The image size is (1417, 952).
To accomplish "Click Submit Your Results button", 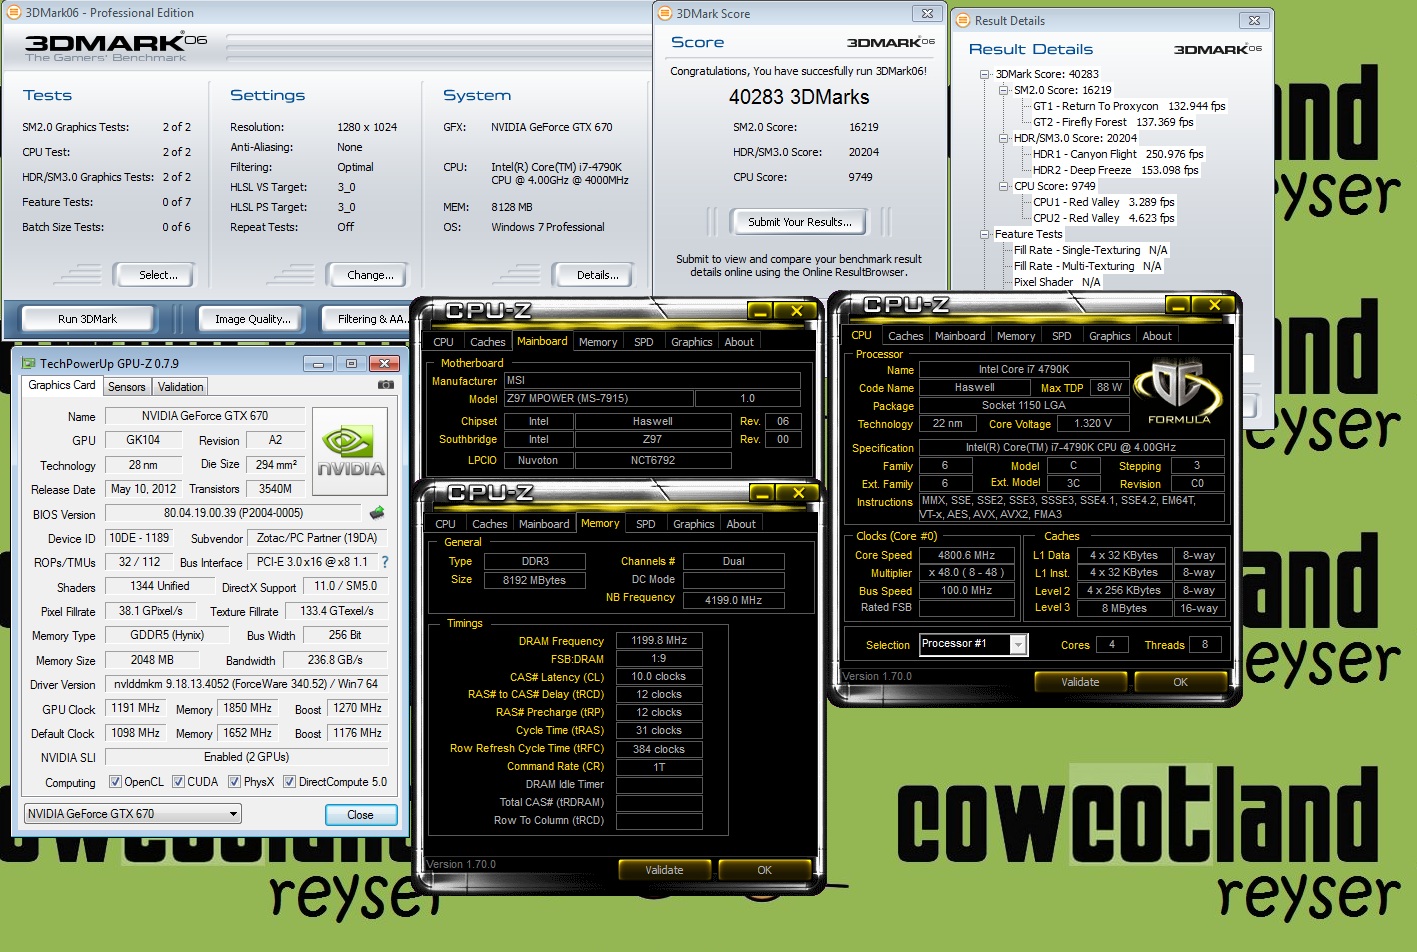I will point(800,222).
